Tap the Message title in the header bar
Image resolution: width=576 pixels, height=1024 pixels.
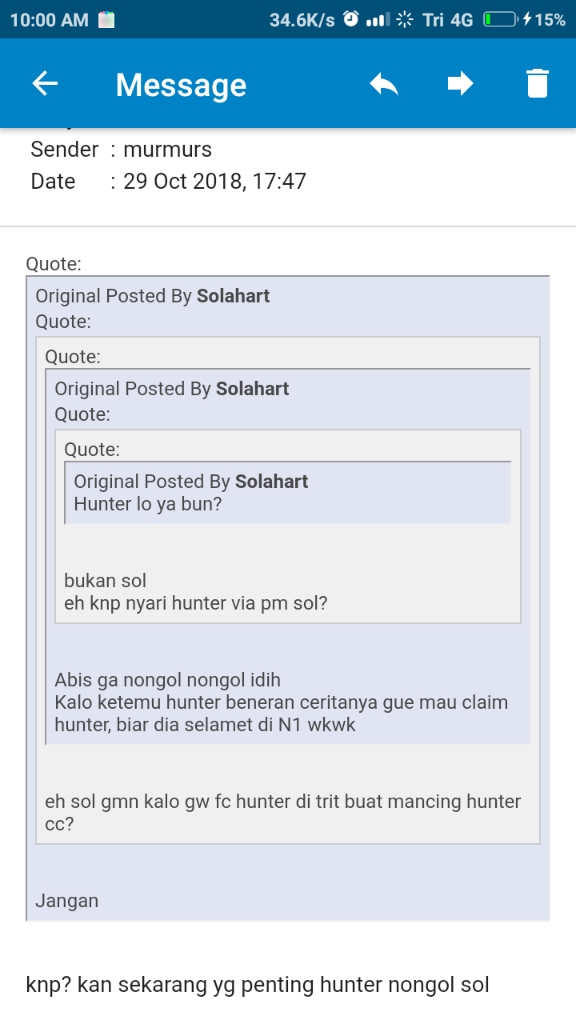pyautogui.click(x=181, y=84)
